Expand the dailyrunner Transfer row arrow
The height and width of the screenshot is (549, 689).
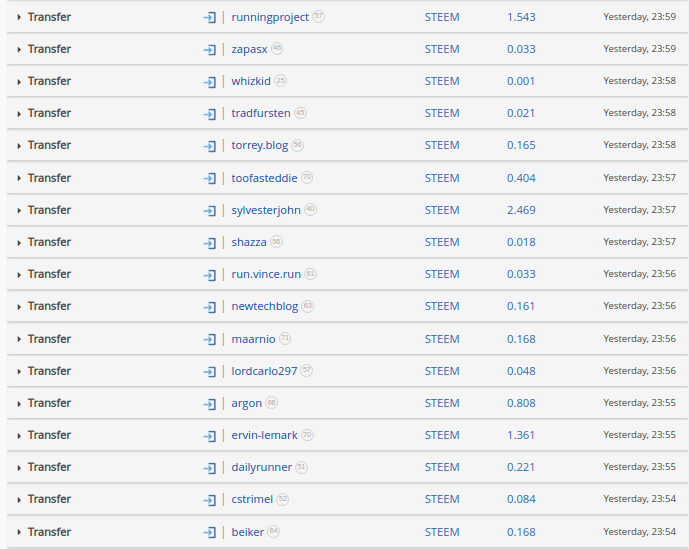19,468
